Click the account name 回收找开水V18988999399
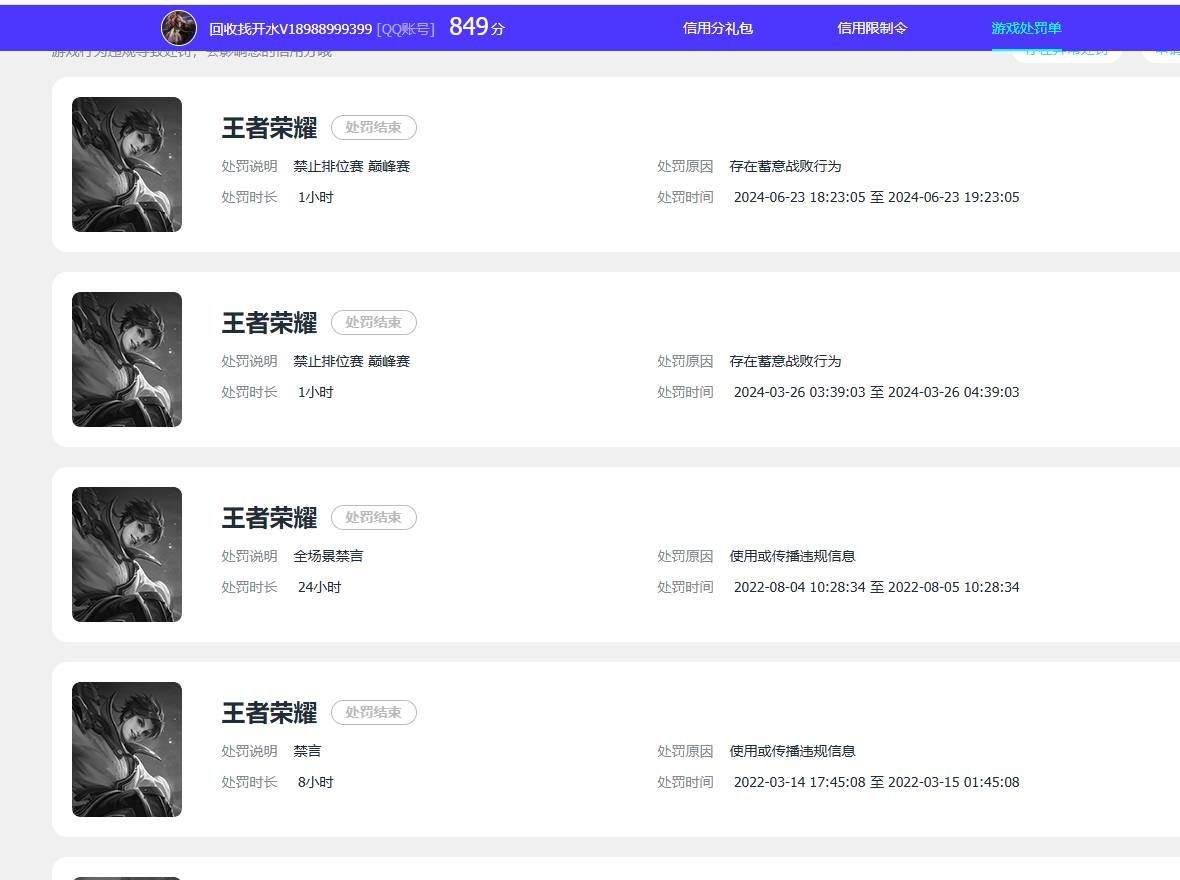Image resolution: width=1180 pixels, height=880 pixels. (290, 29)
